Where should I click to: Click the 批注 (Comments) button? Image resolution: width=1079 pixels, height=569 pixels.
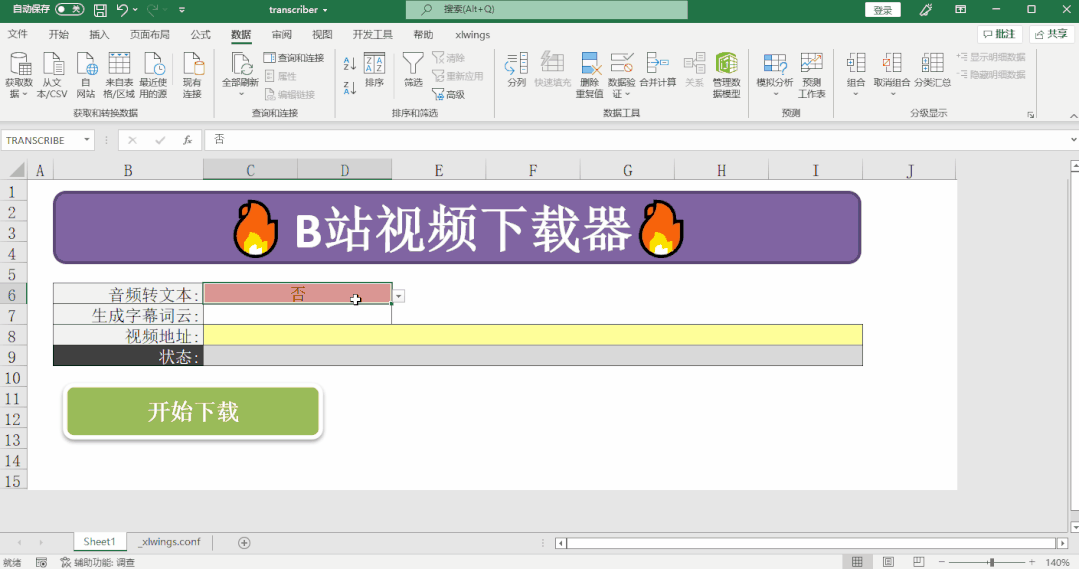pyautogui.click(x=999, y=34)
